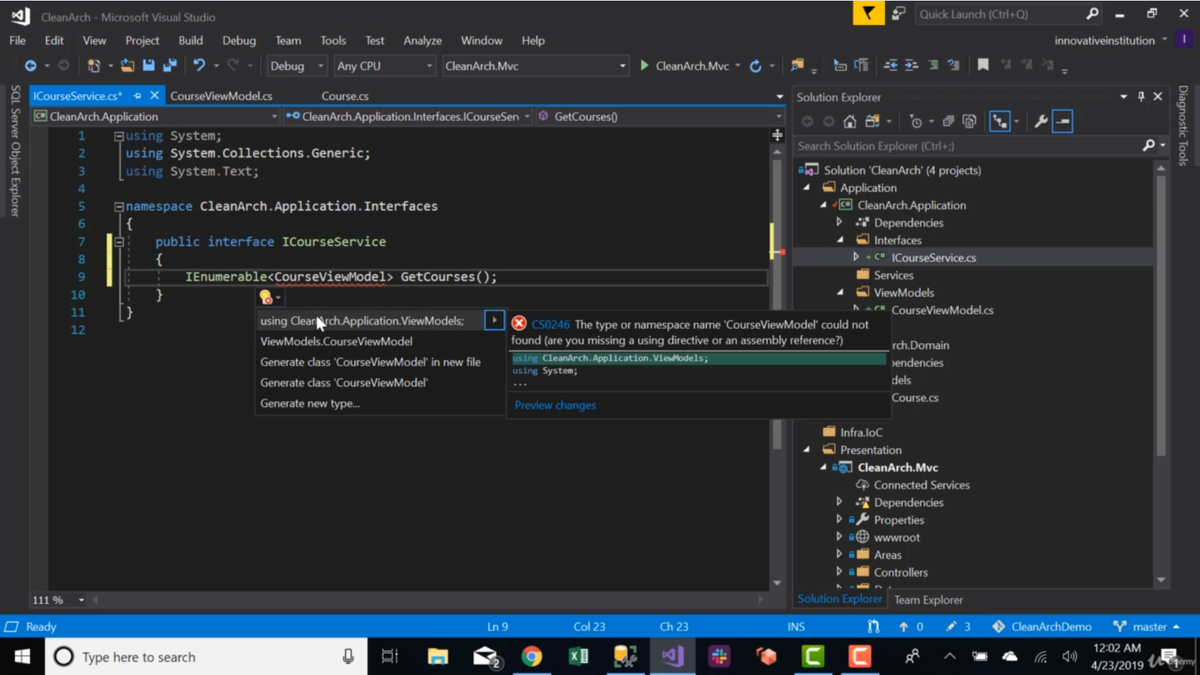Click the lightbulb quick actions icon
This screenshot has width=1200, height=675.
266,297
